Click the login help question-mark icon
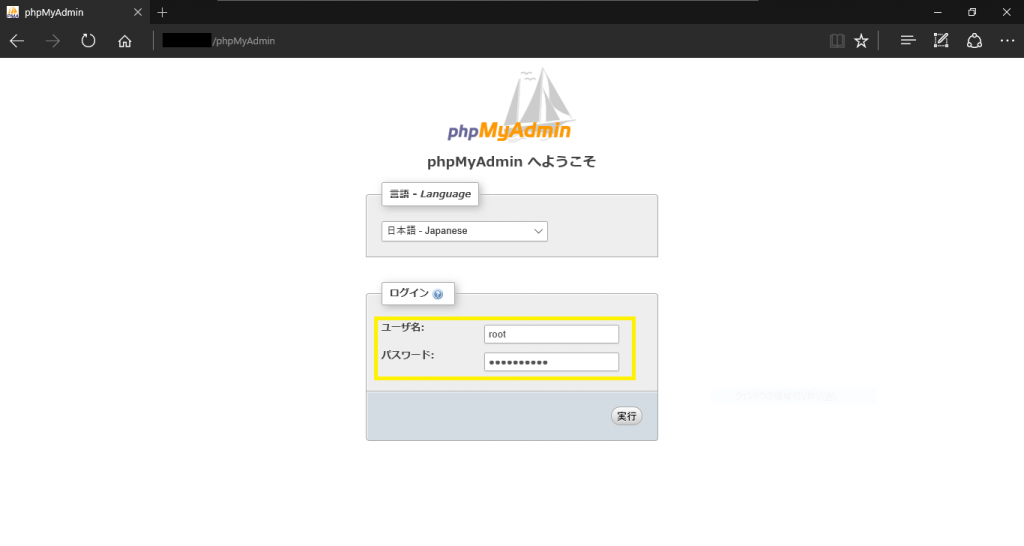1024x546 pixels. [x=438, y=294]
